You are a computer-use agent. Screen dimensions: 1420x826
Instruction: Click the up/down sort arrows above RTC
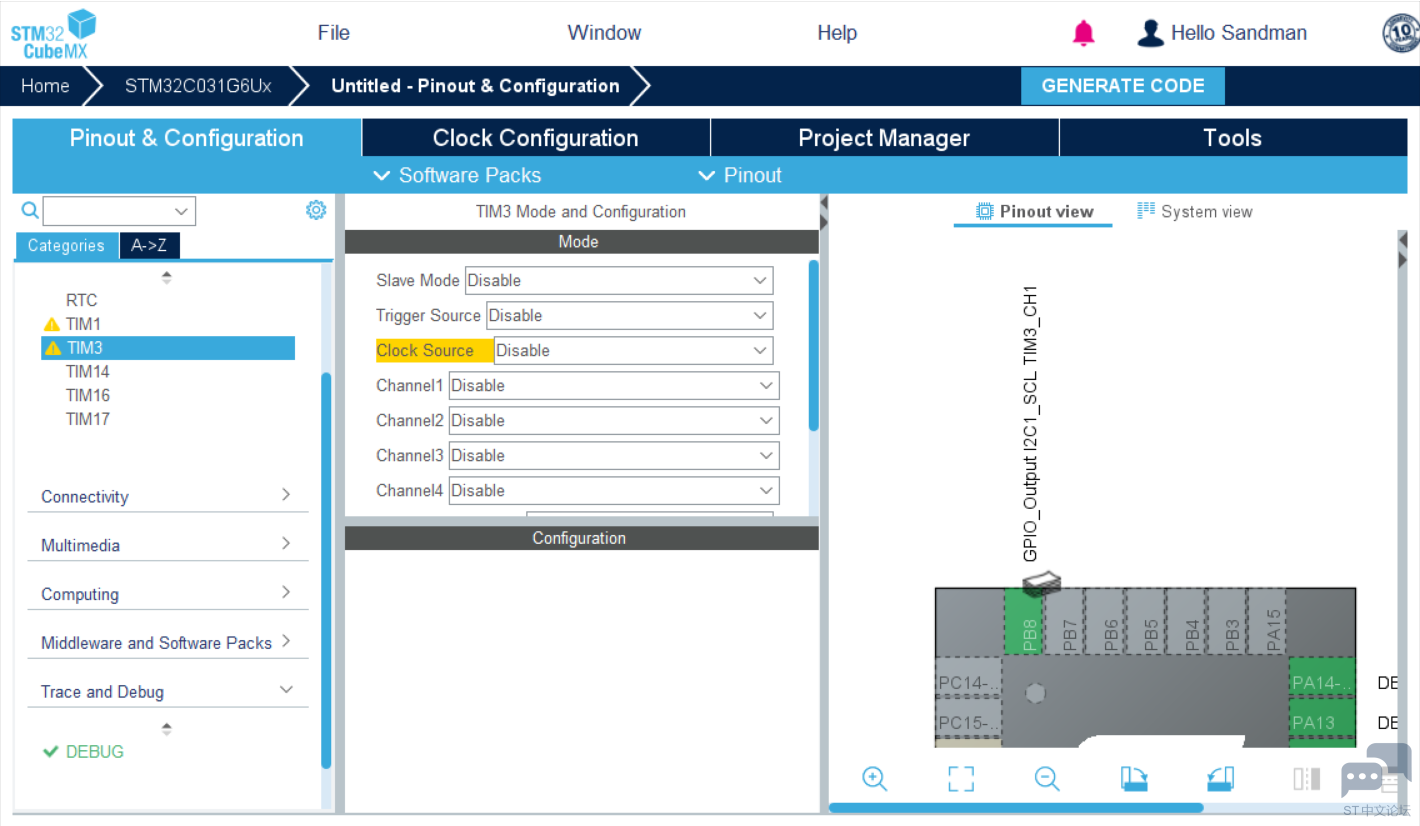166,277
